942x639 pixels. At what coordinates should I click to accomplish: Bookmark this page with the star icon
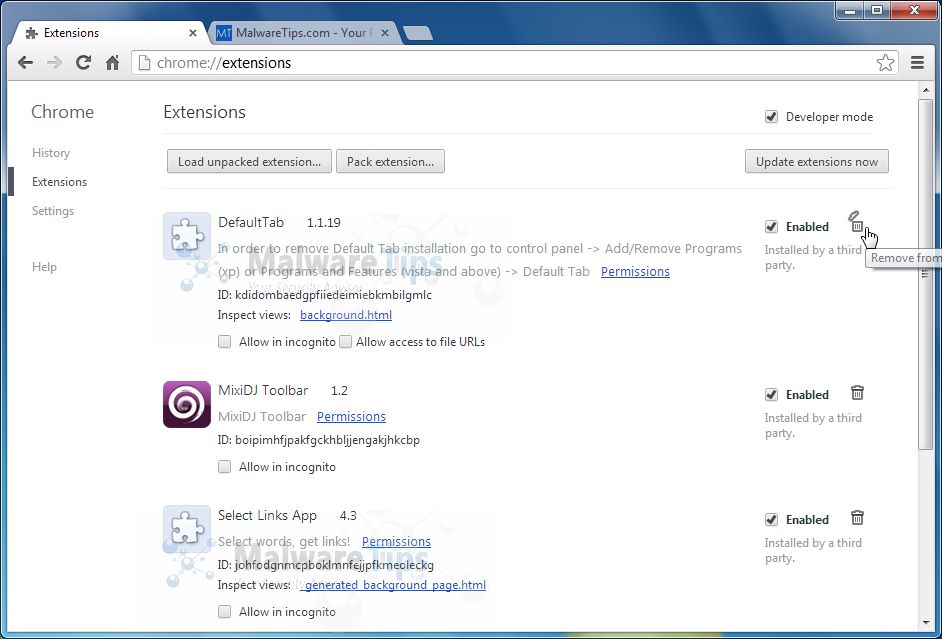(885, 62)
